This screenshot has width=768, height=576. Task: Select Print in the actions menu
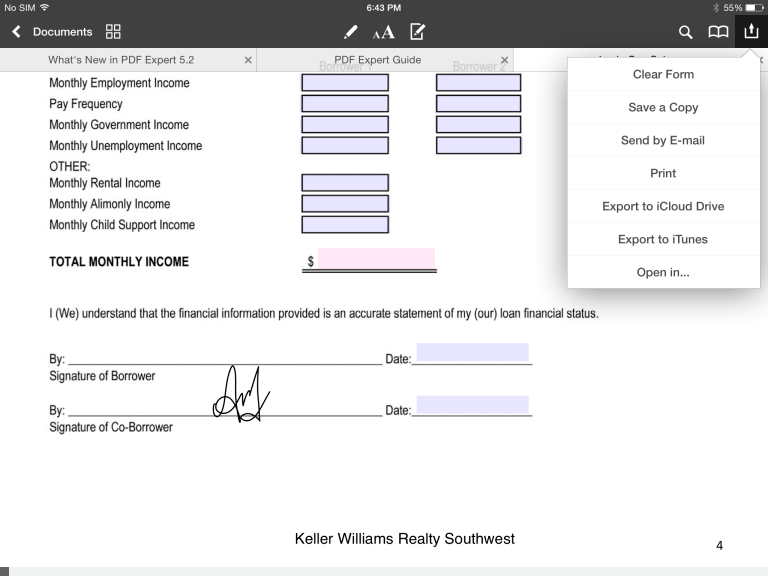tap(664, 173)
